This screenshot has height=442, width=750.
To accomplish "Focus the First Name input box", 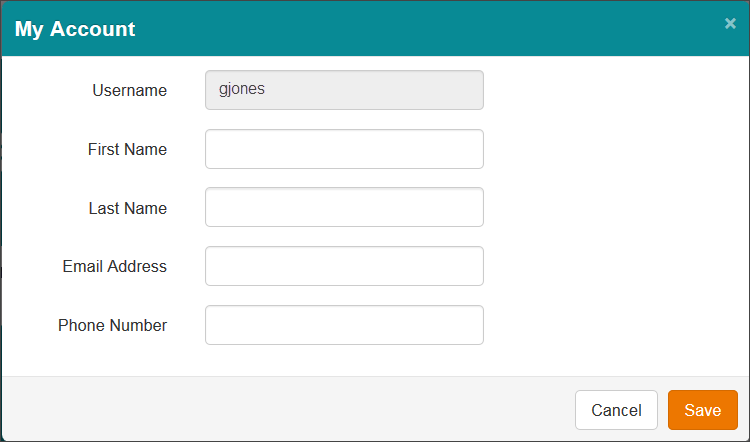I will click(344, 149).
